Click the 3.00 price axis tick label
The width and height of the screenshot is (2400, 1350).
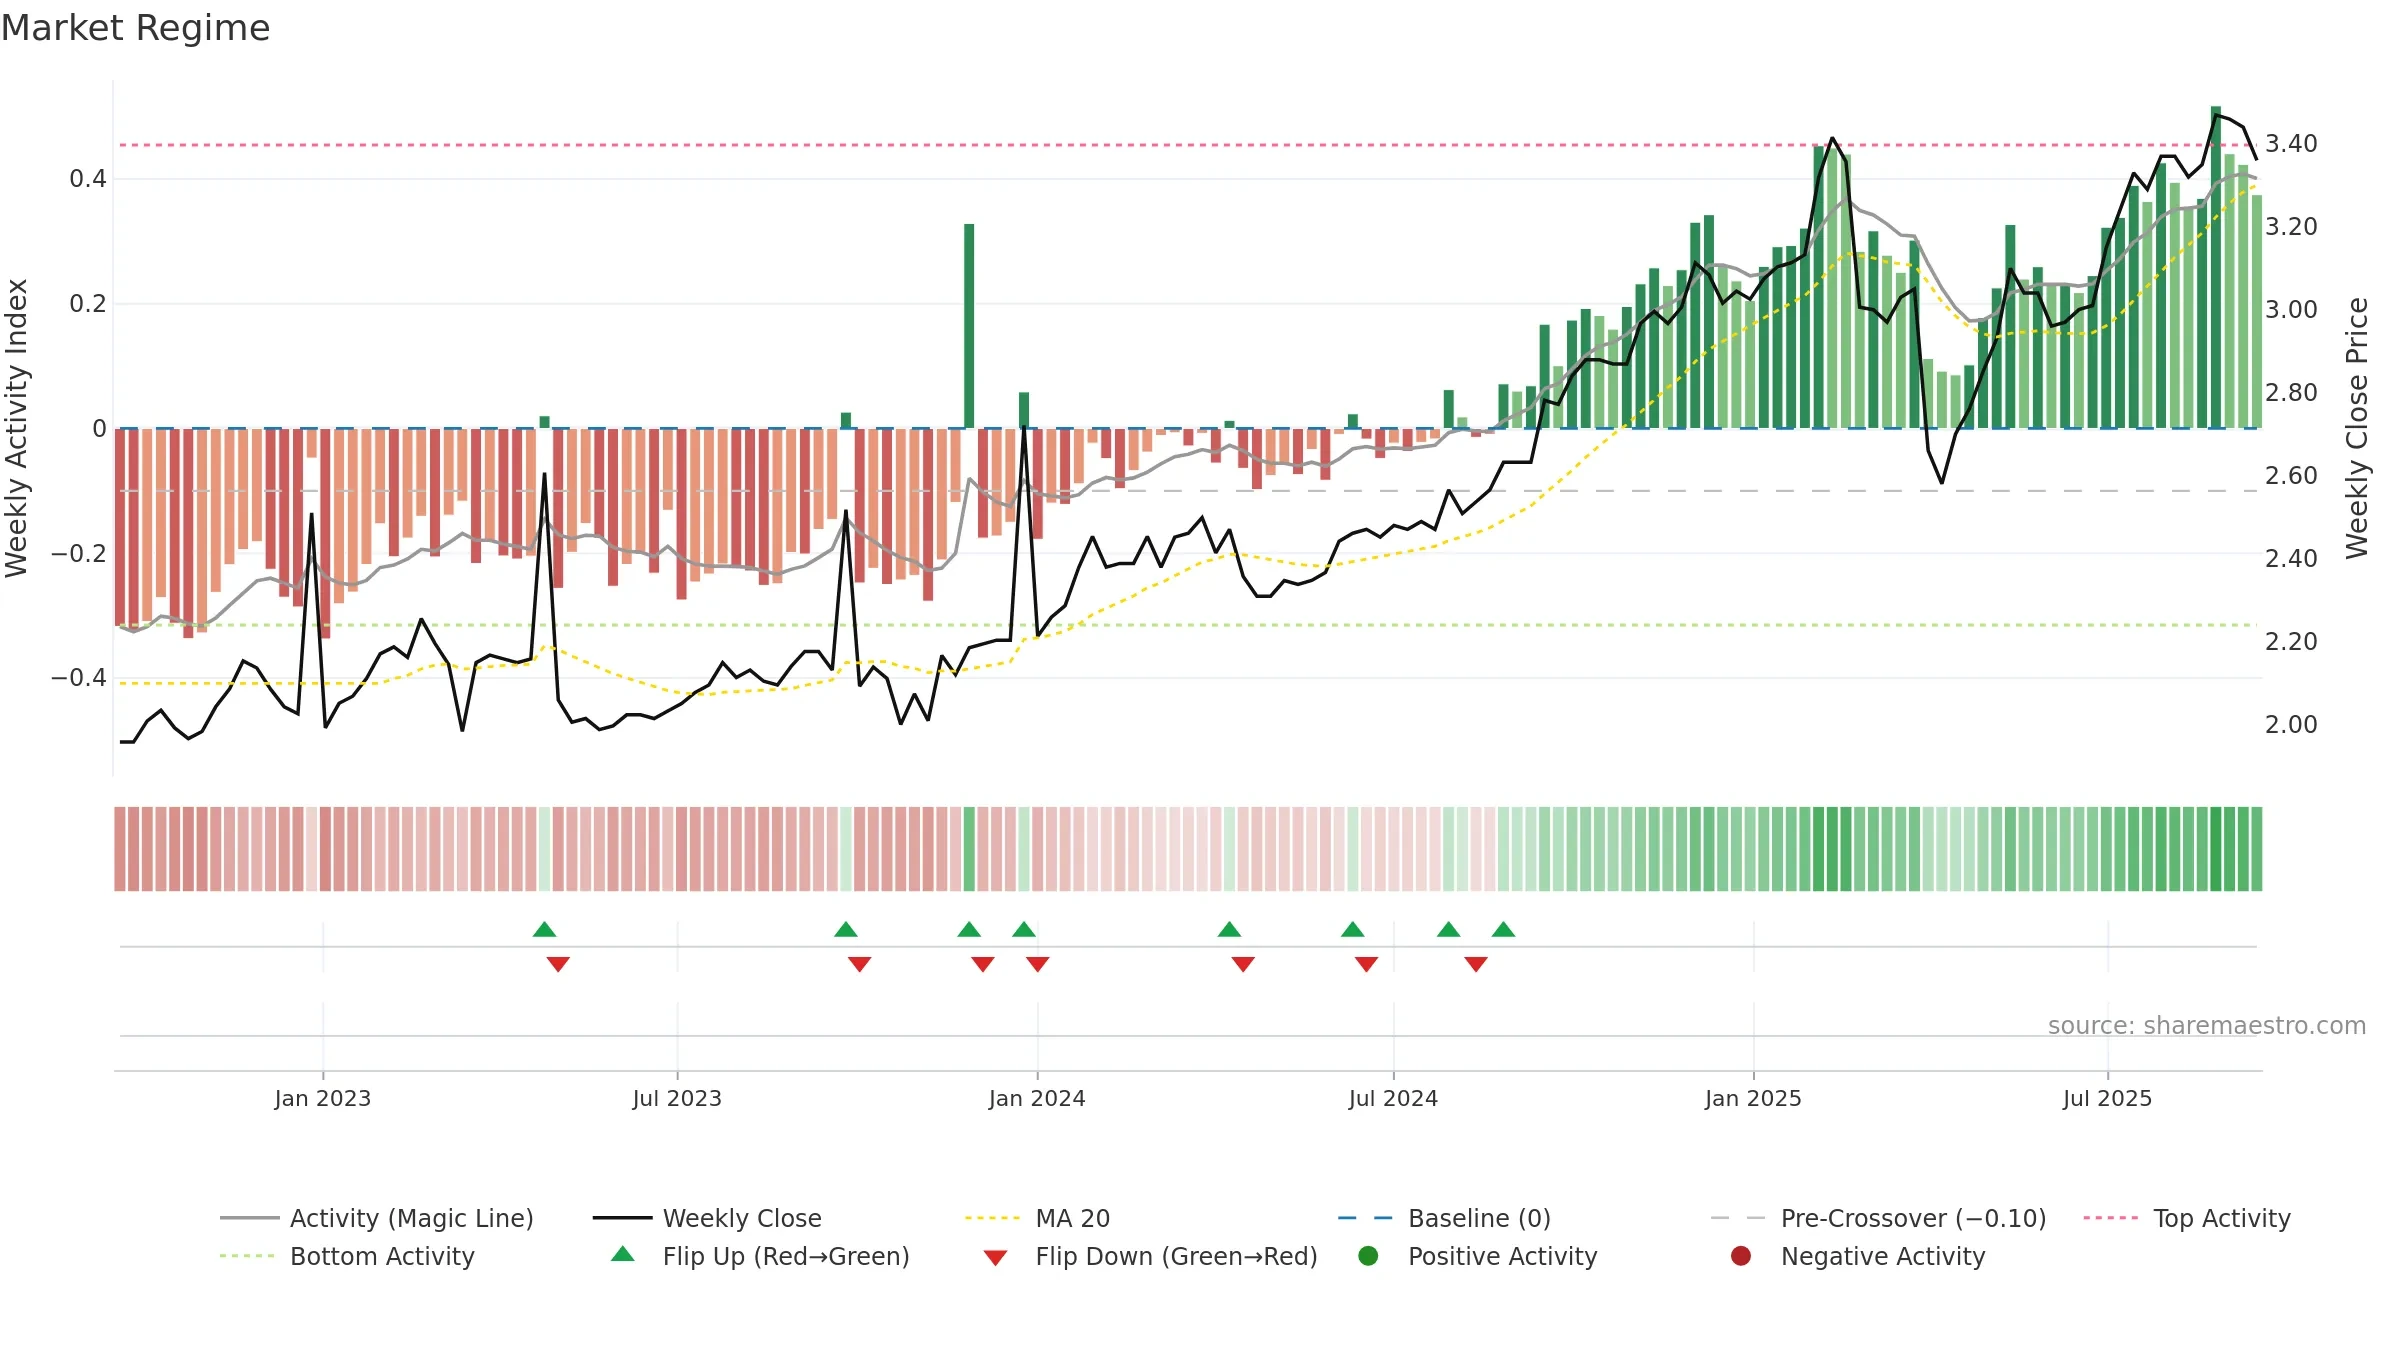[2291, 310]
